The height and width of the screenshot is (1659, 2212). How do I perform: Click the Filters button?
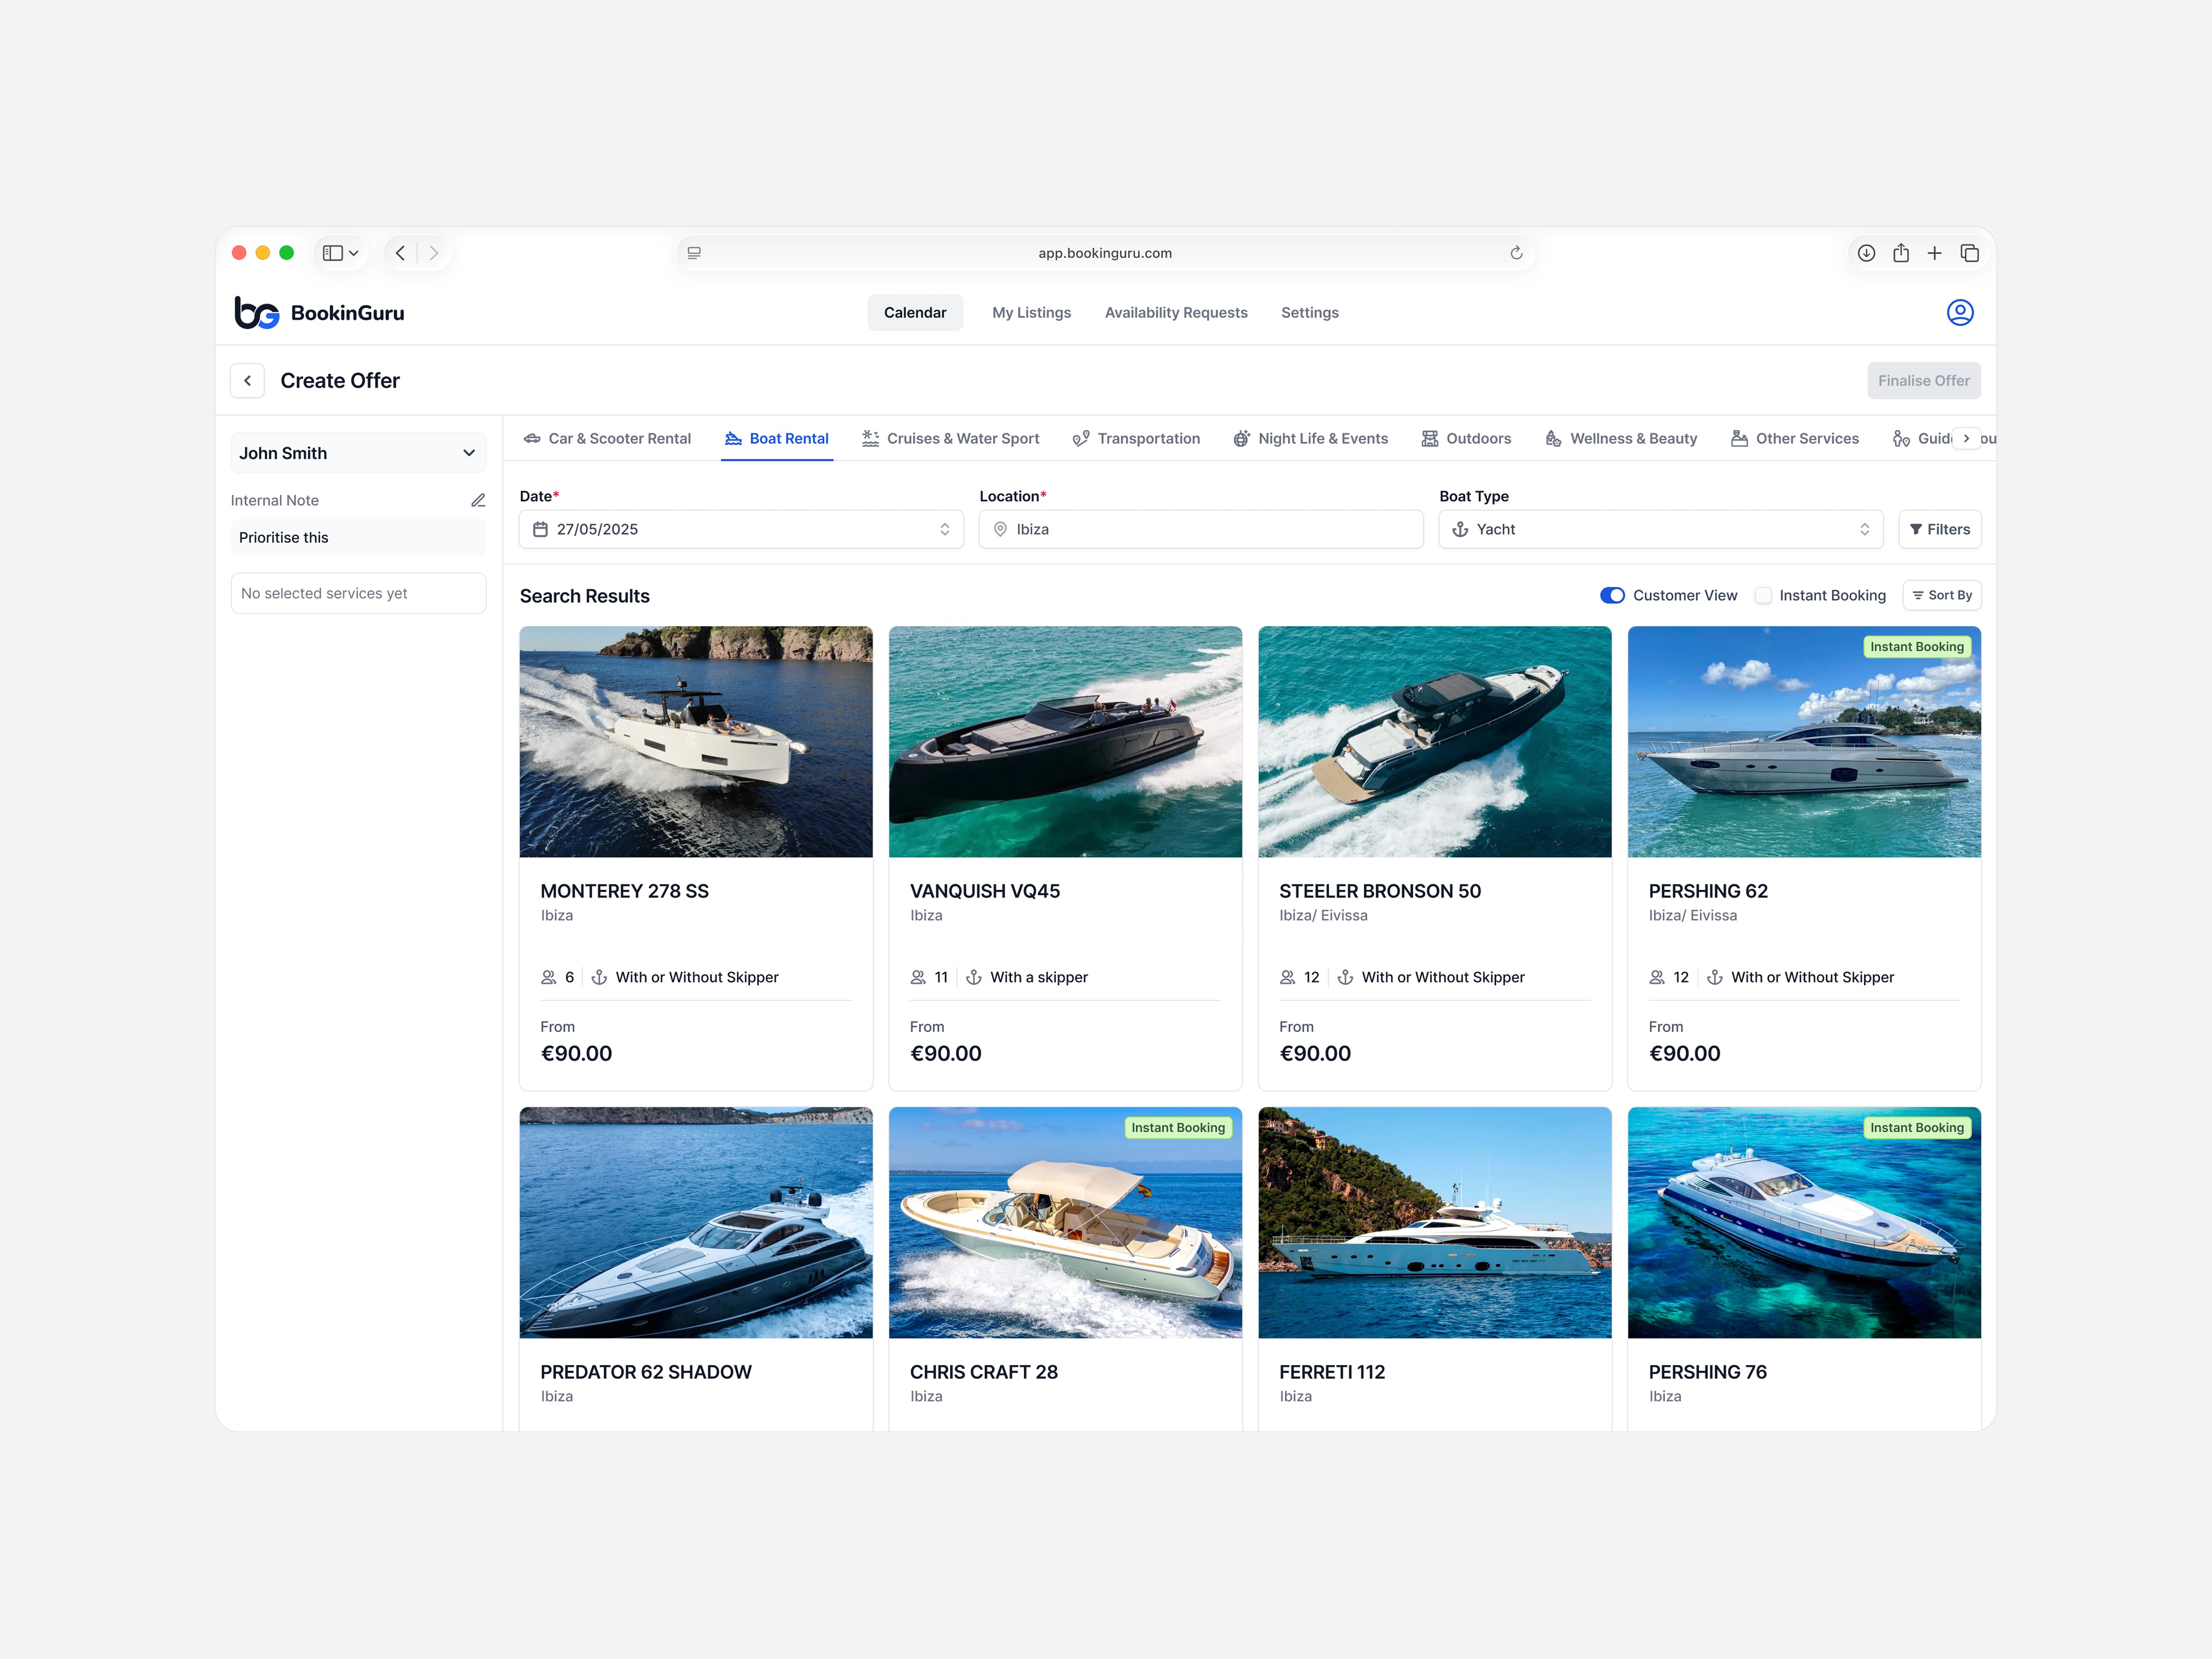pyautogui.click(x=1939, y=529)
